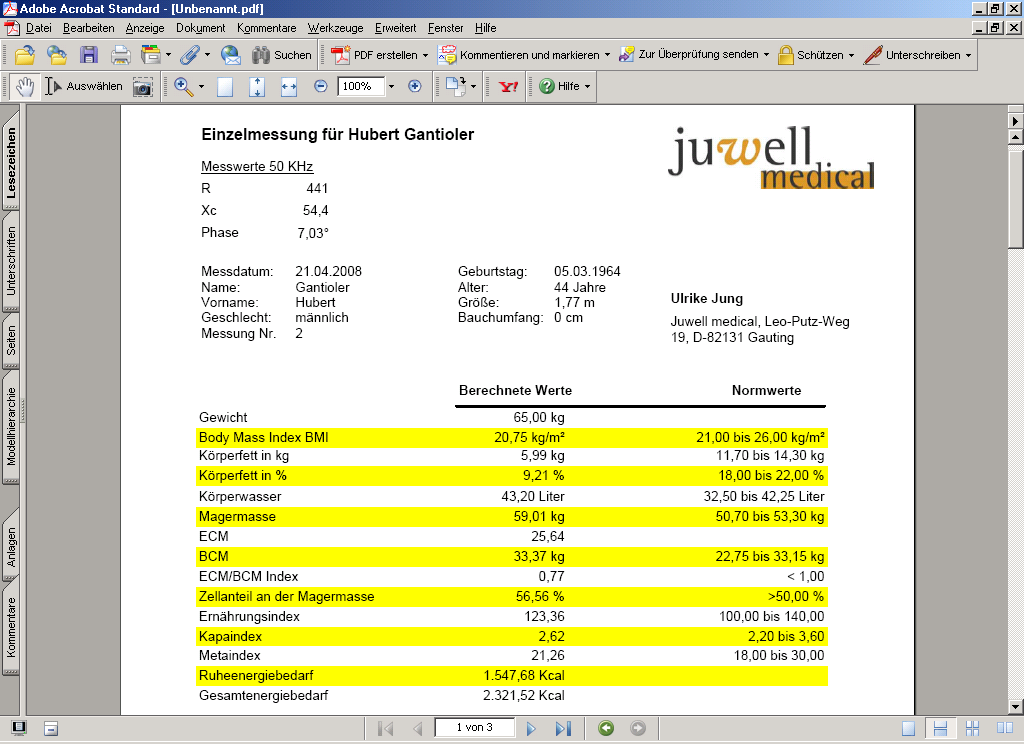The height and width of the screenshot is (744, 1024).
Task: Go to the first page
Action: tap(385, 728)
